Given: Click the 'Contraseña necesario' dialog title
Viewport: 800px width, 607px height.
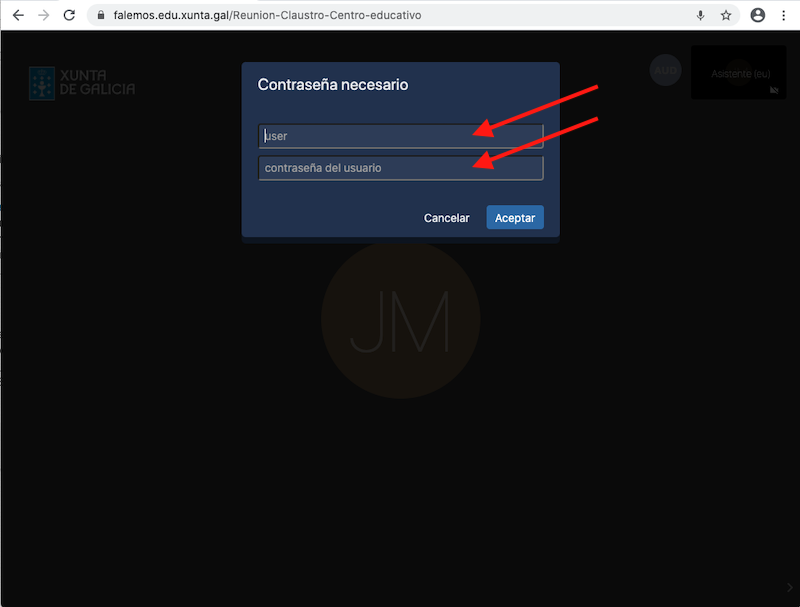Looking at the screenshot, I should point(333,85).
